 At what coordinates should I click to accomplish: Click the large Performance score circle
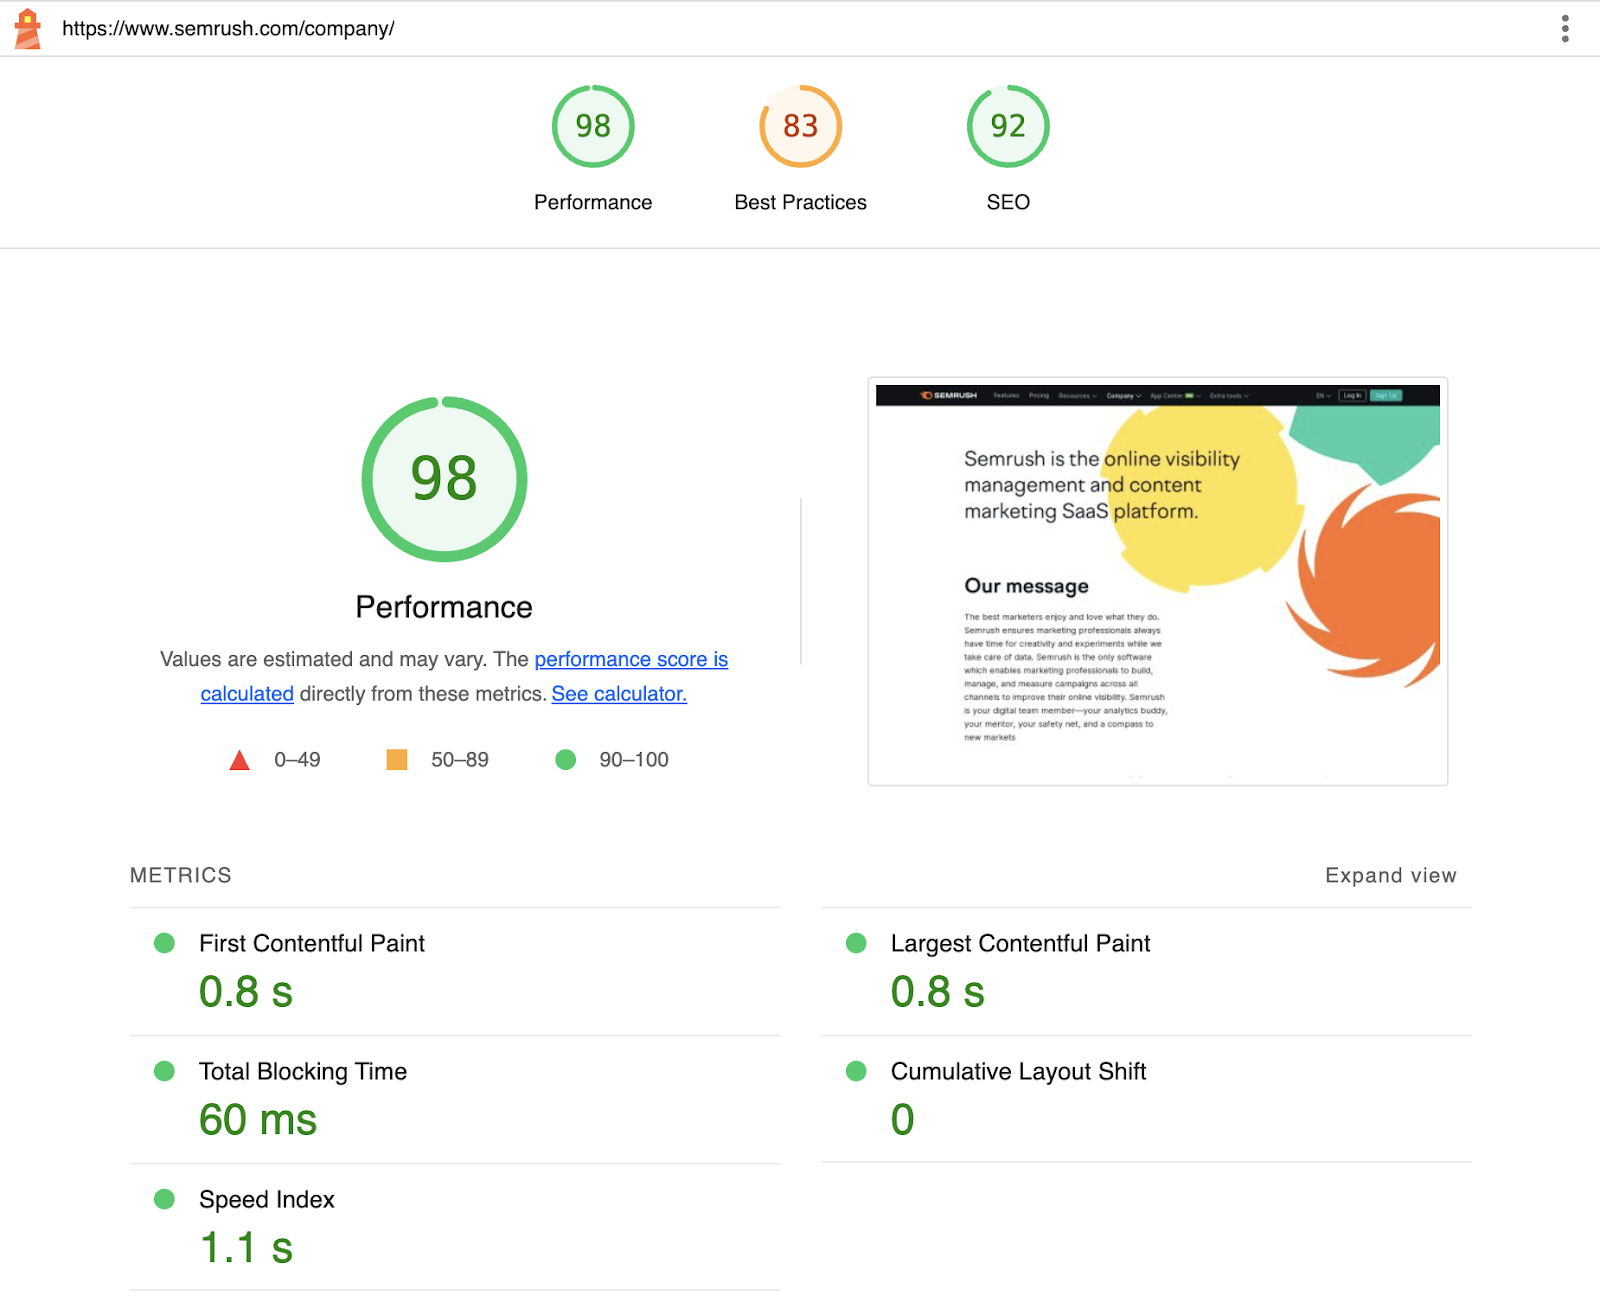[444, 480]
